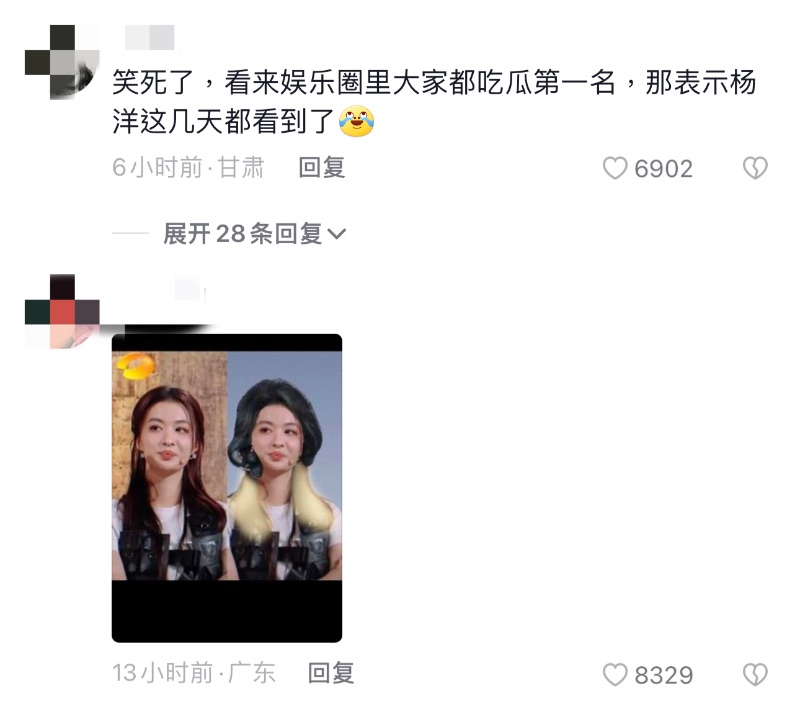Reply to the 6小时前 comment with 回复
Image resolution: width=800 pixels, height=709 pixels.
322,168
